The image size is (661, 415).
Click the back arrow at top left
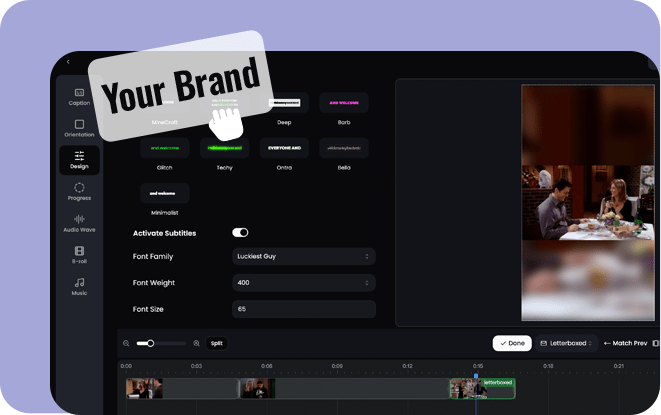click(x=68, y=62)
